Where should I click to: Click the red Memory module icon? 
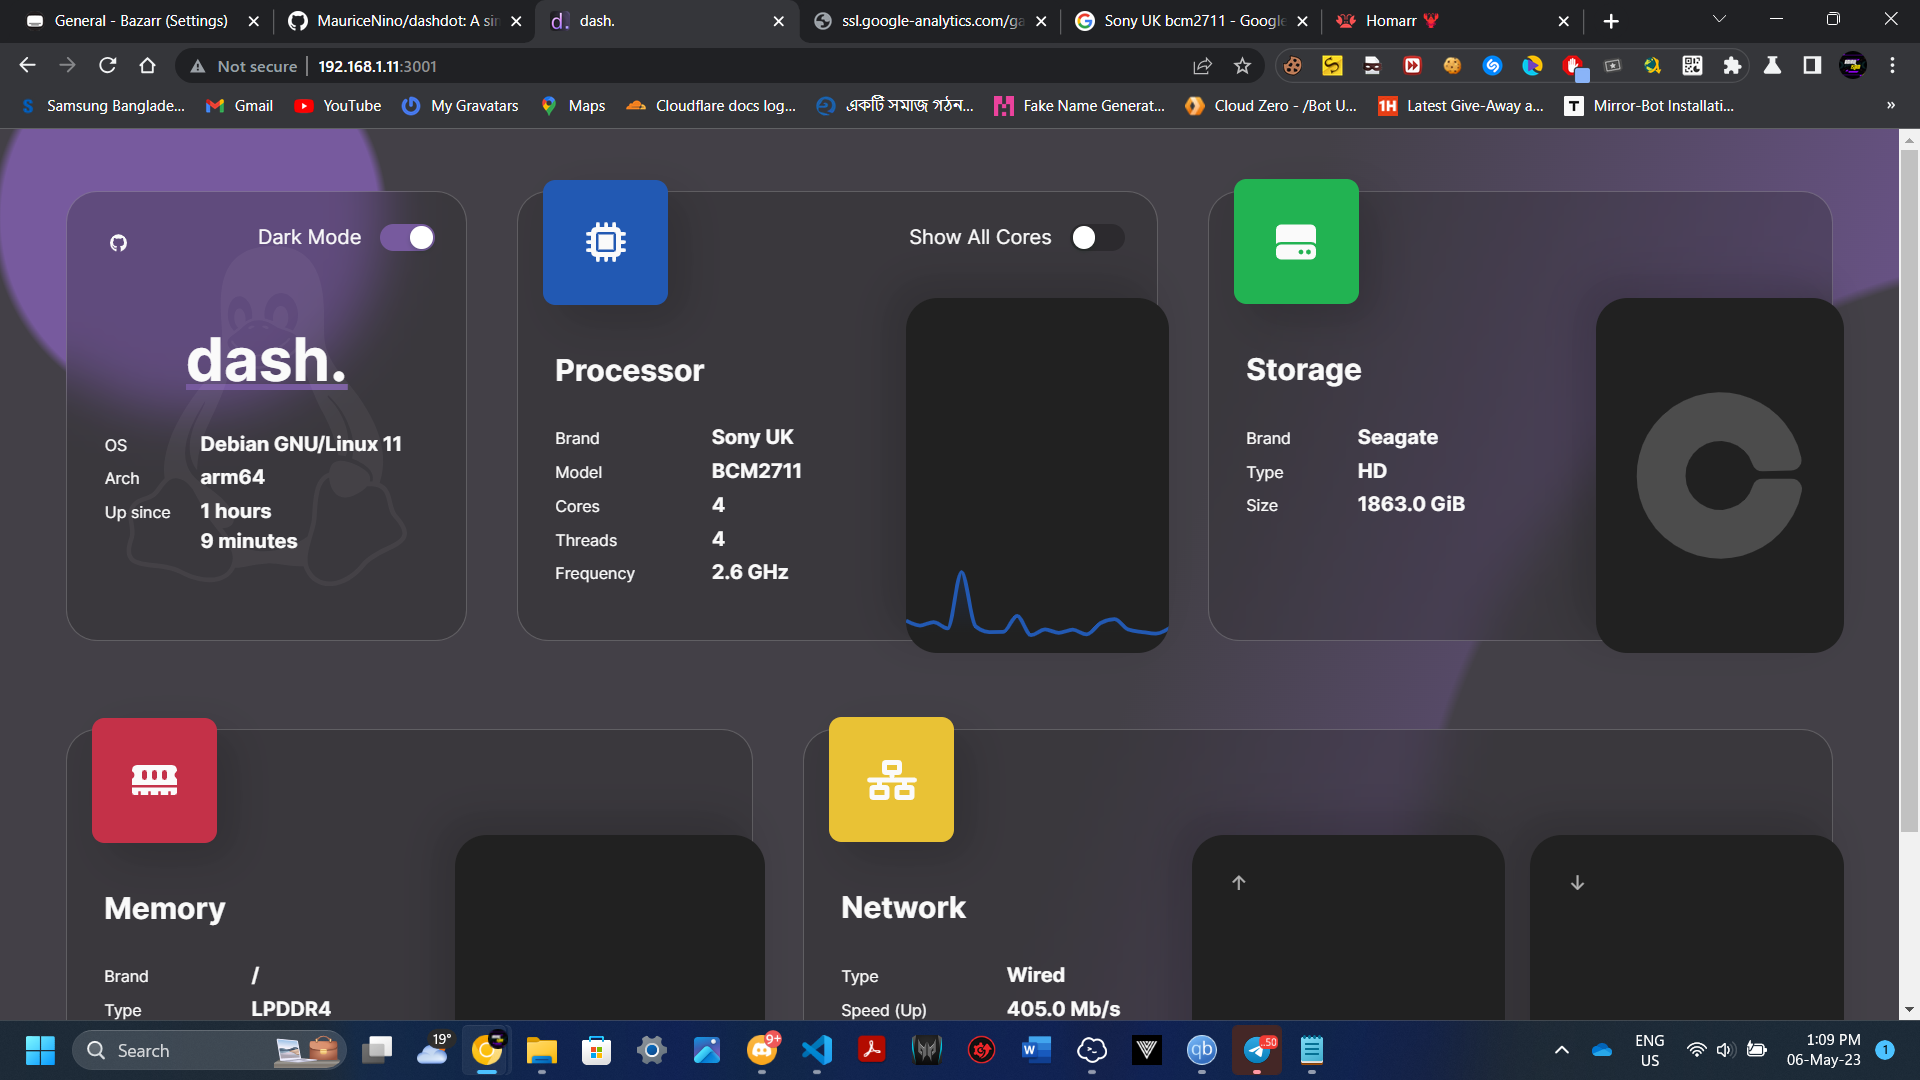pyautogui.click(x=154, y=780)
